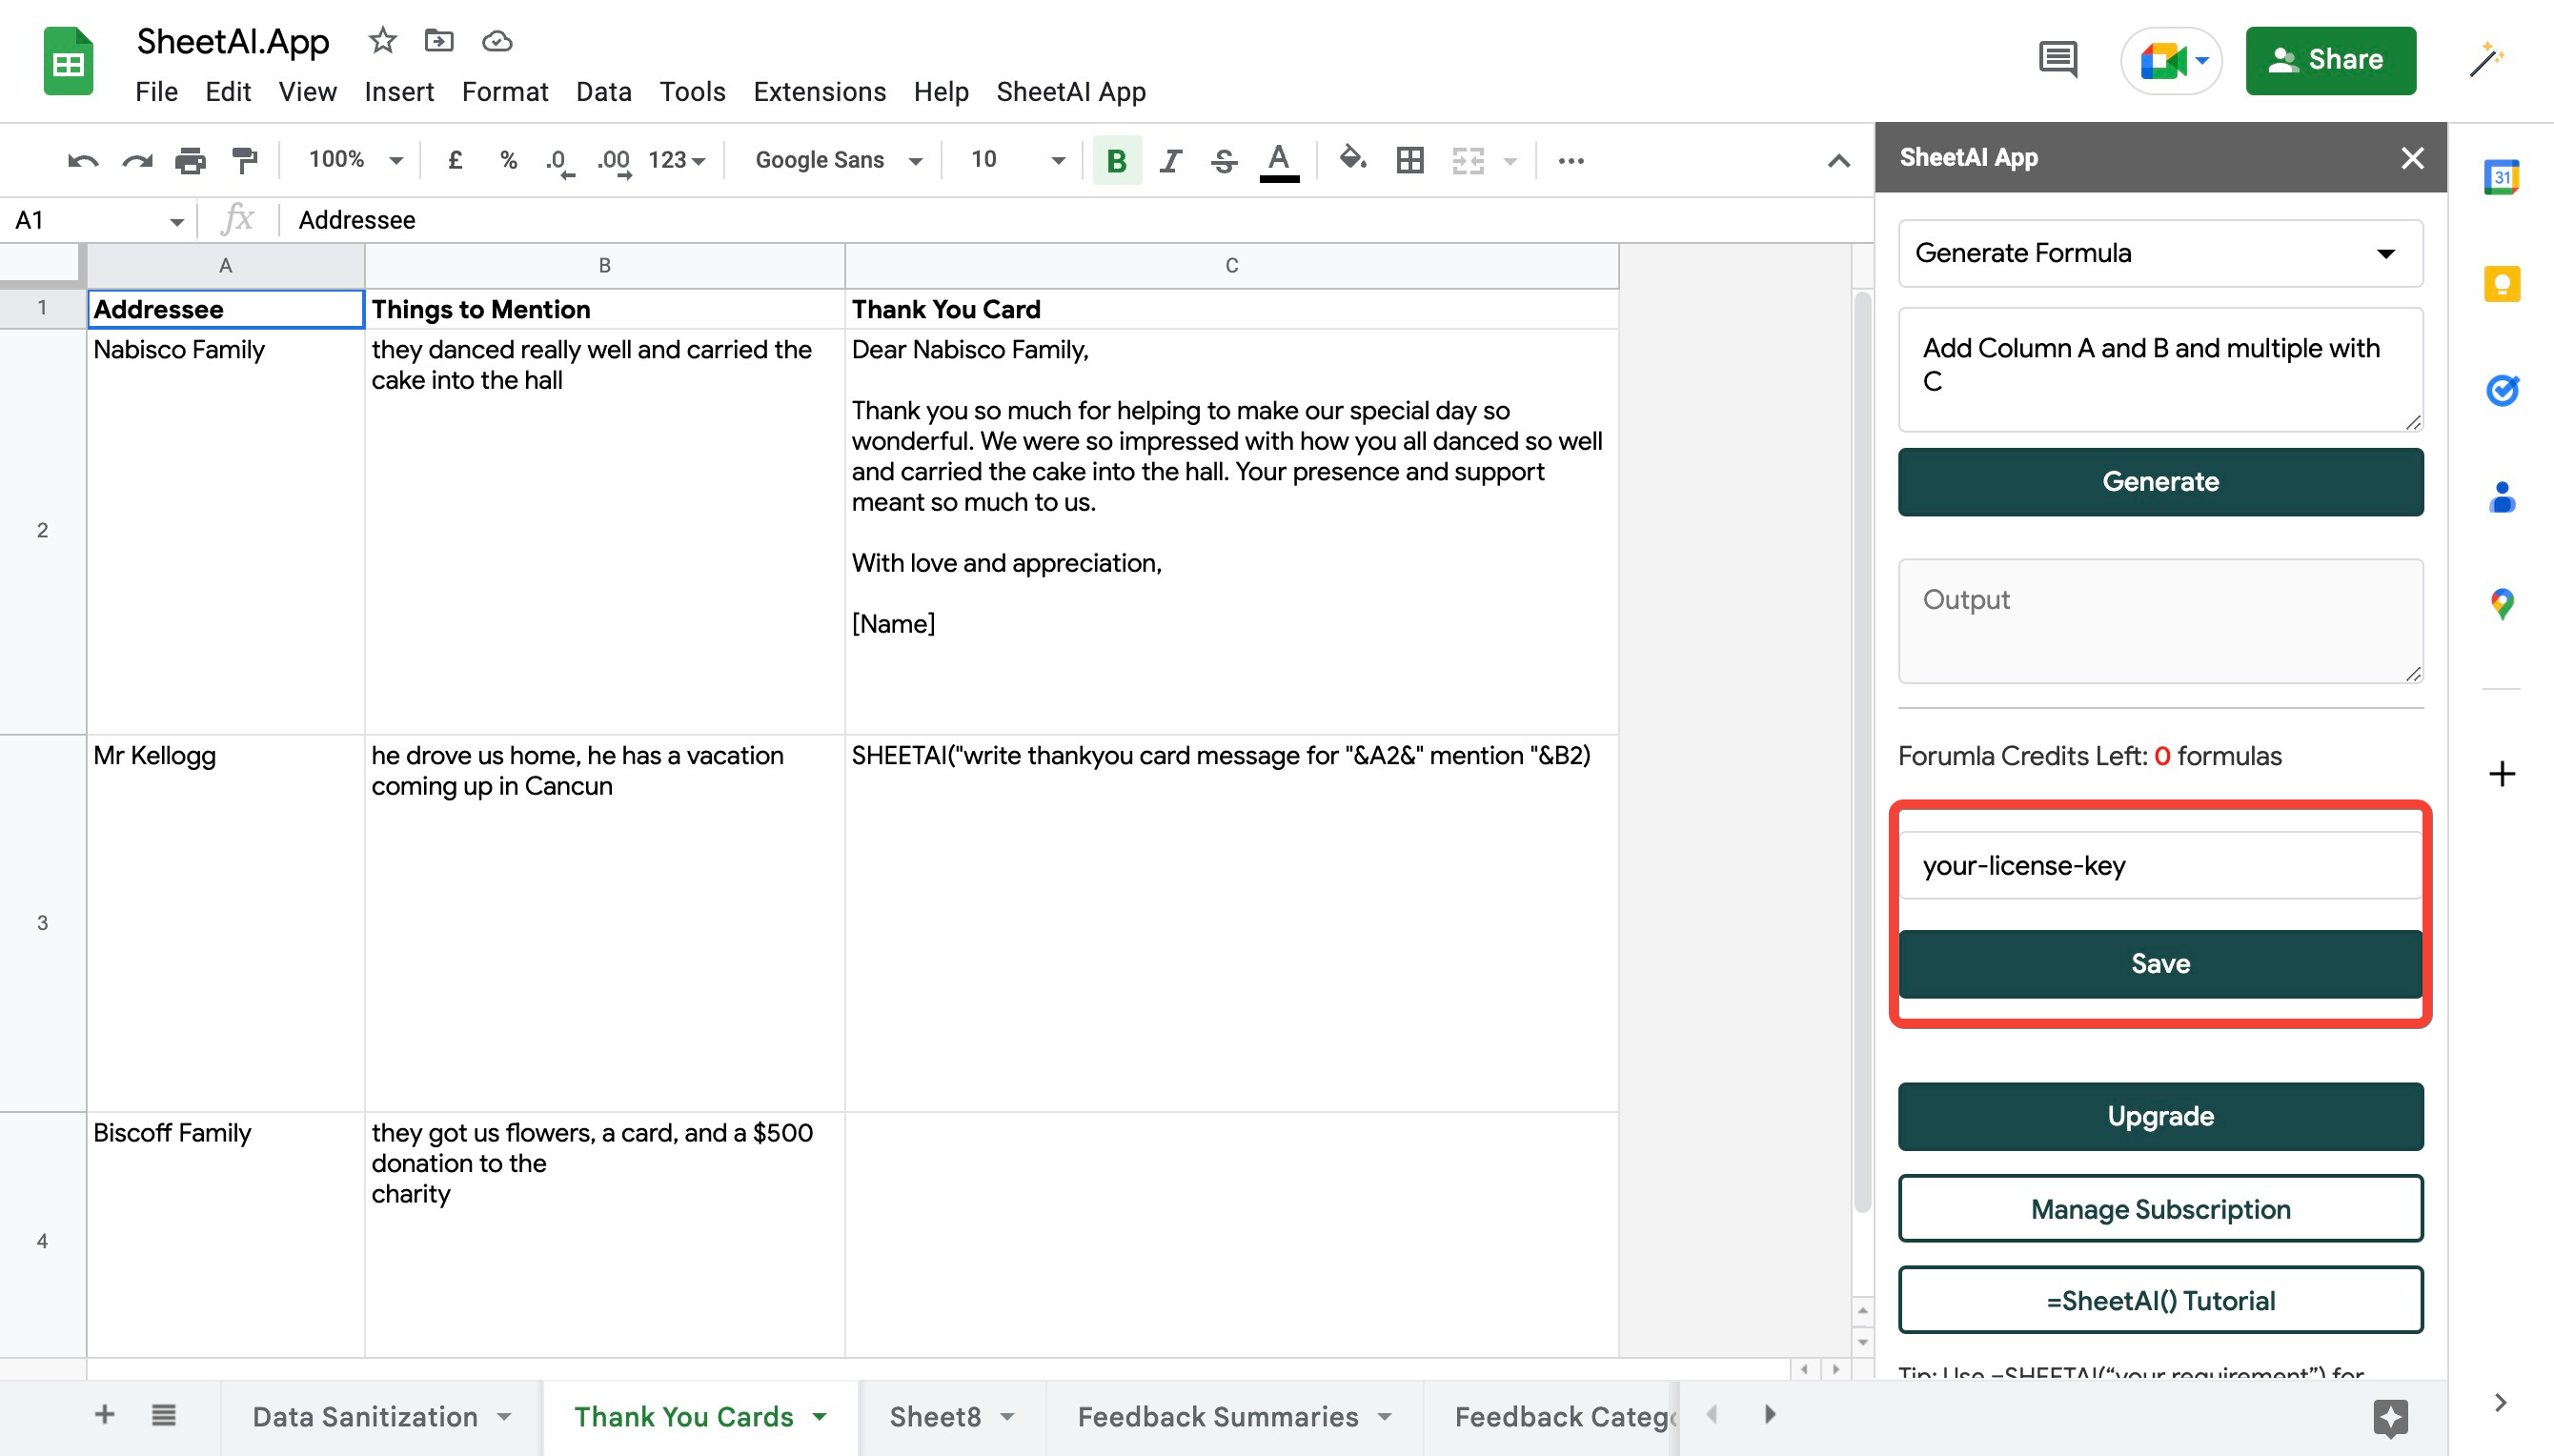Open the text color picker
The width and height of the screenshot is (2554, 1456).
1279,161
